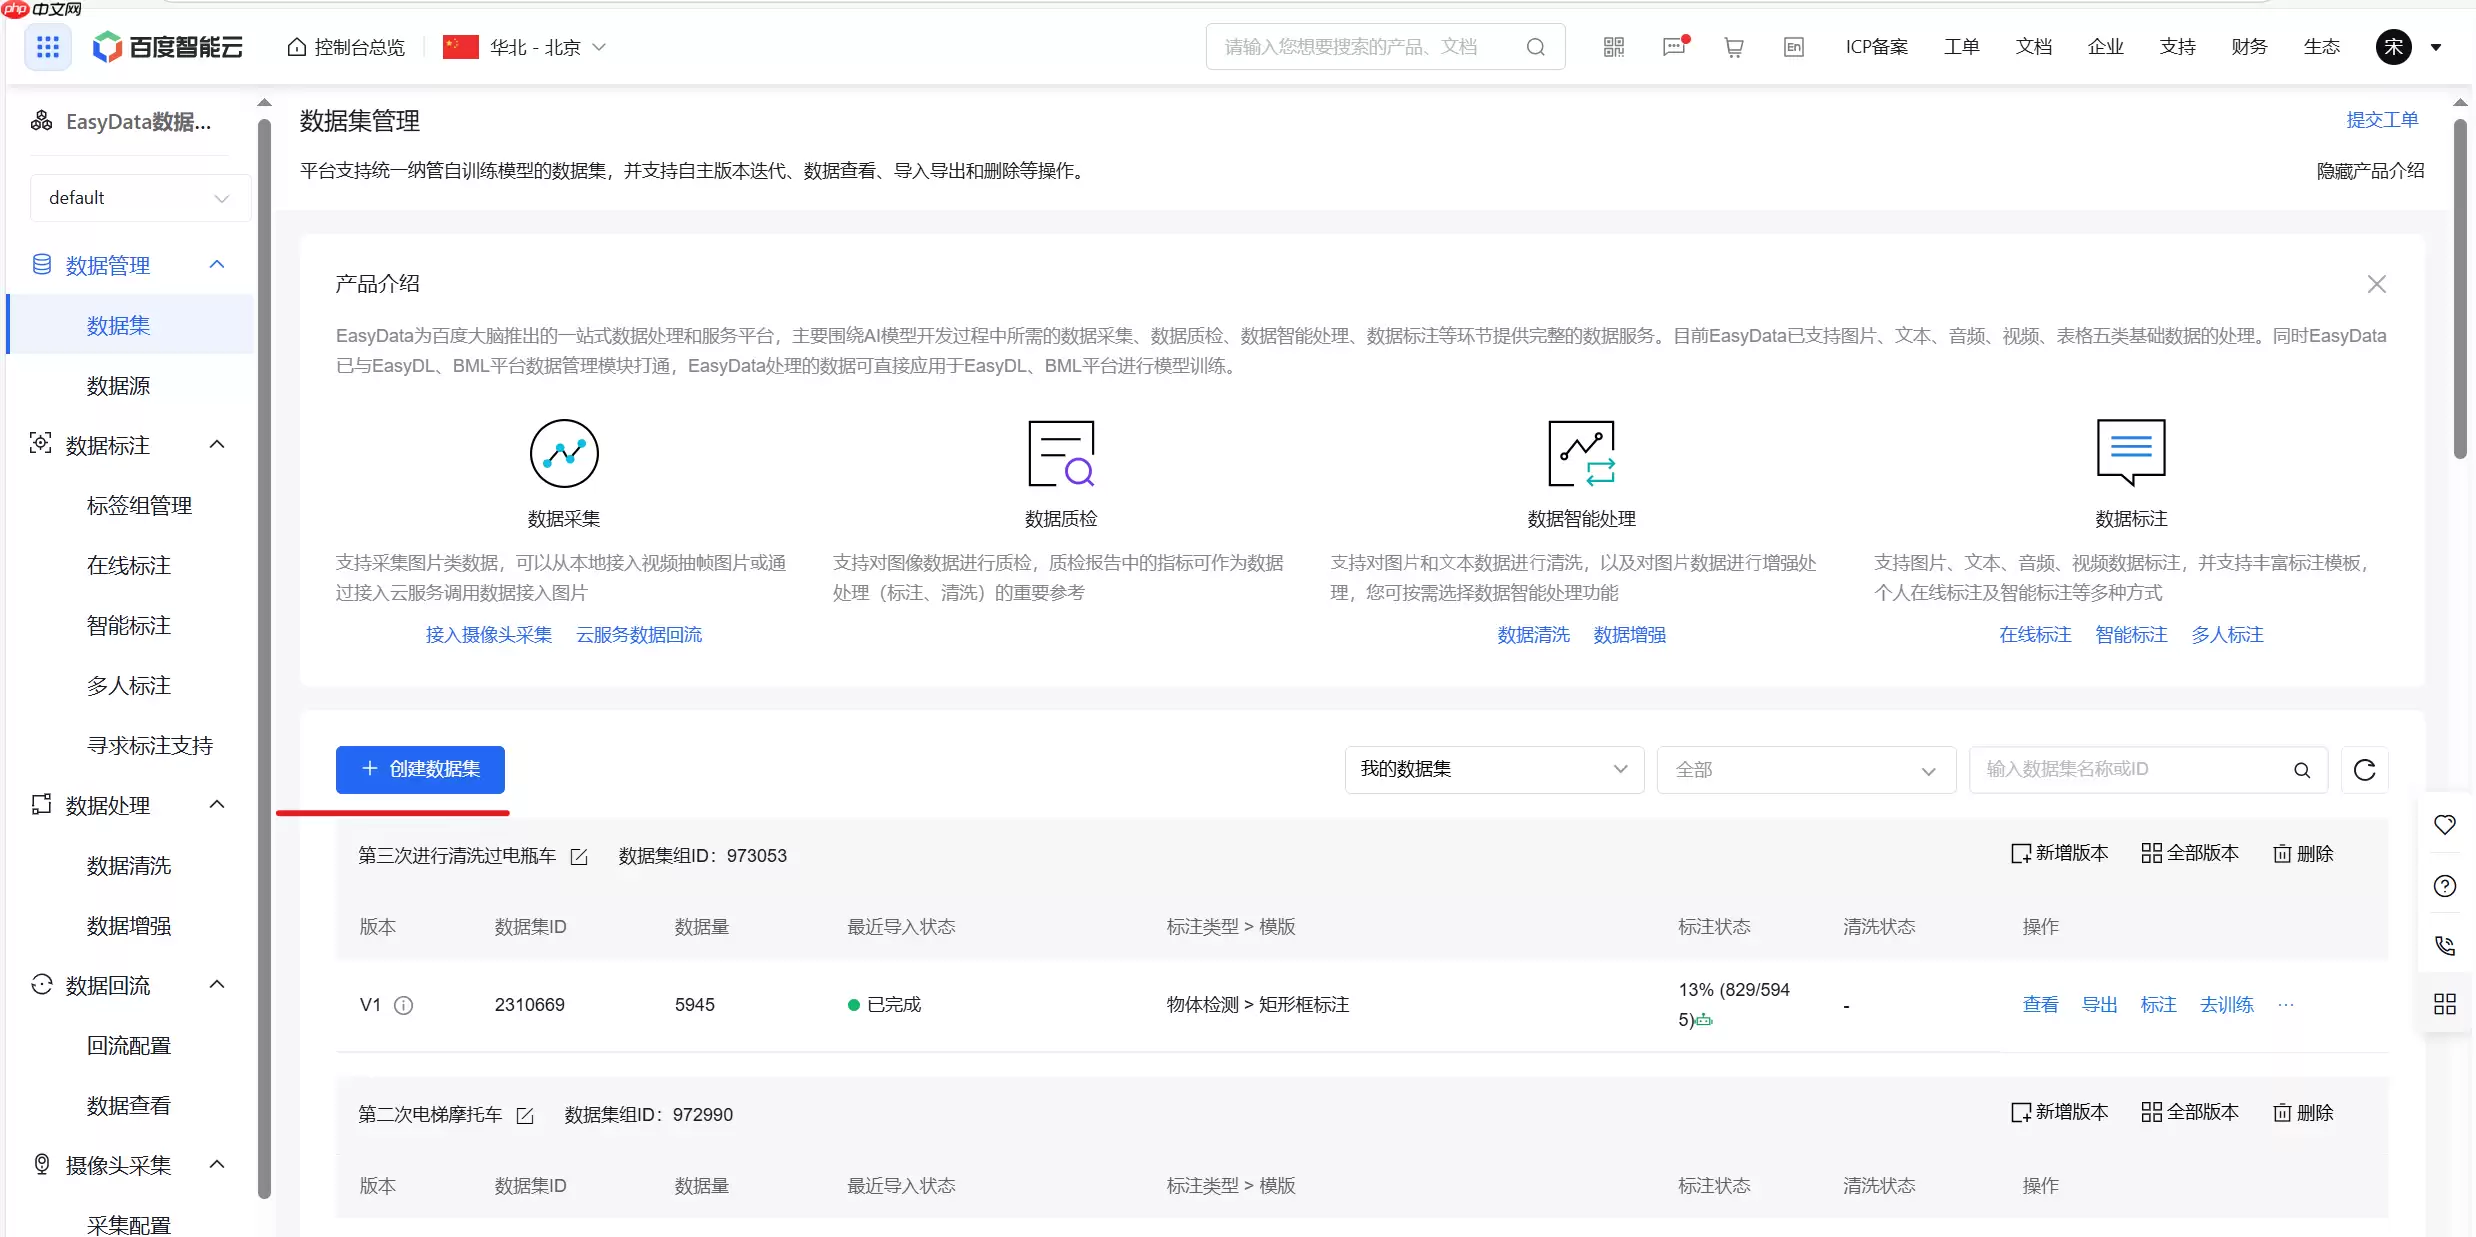Open the shopping cart icon
The height and width of the screenshot is (1237, 2476).
1734,46
